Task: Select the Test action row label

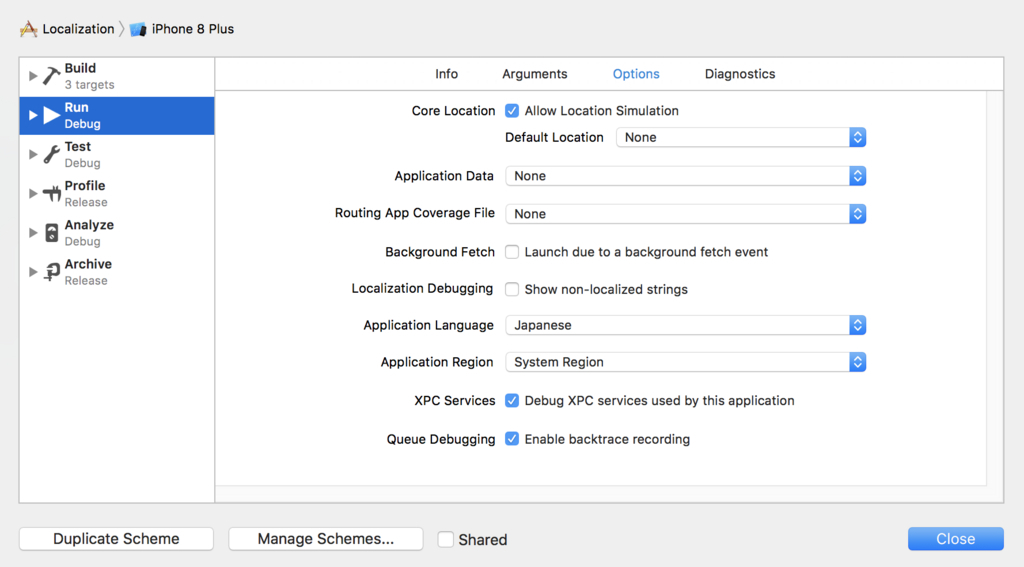Action: (78, 146)
